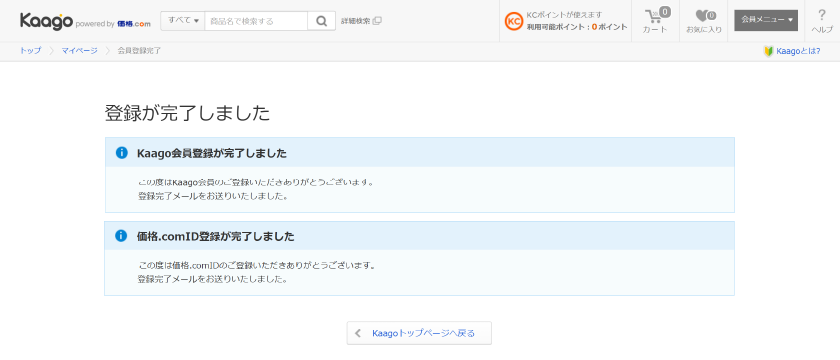Screen dimensions: 840x360
Task: Click the back chevron on the Kaagoトップページへ戻る button
Action: 358,333
